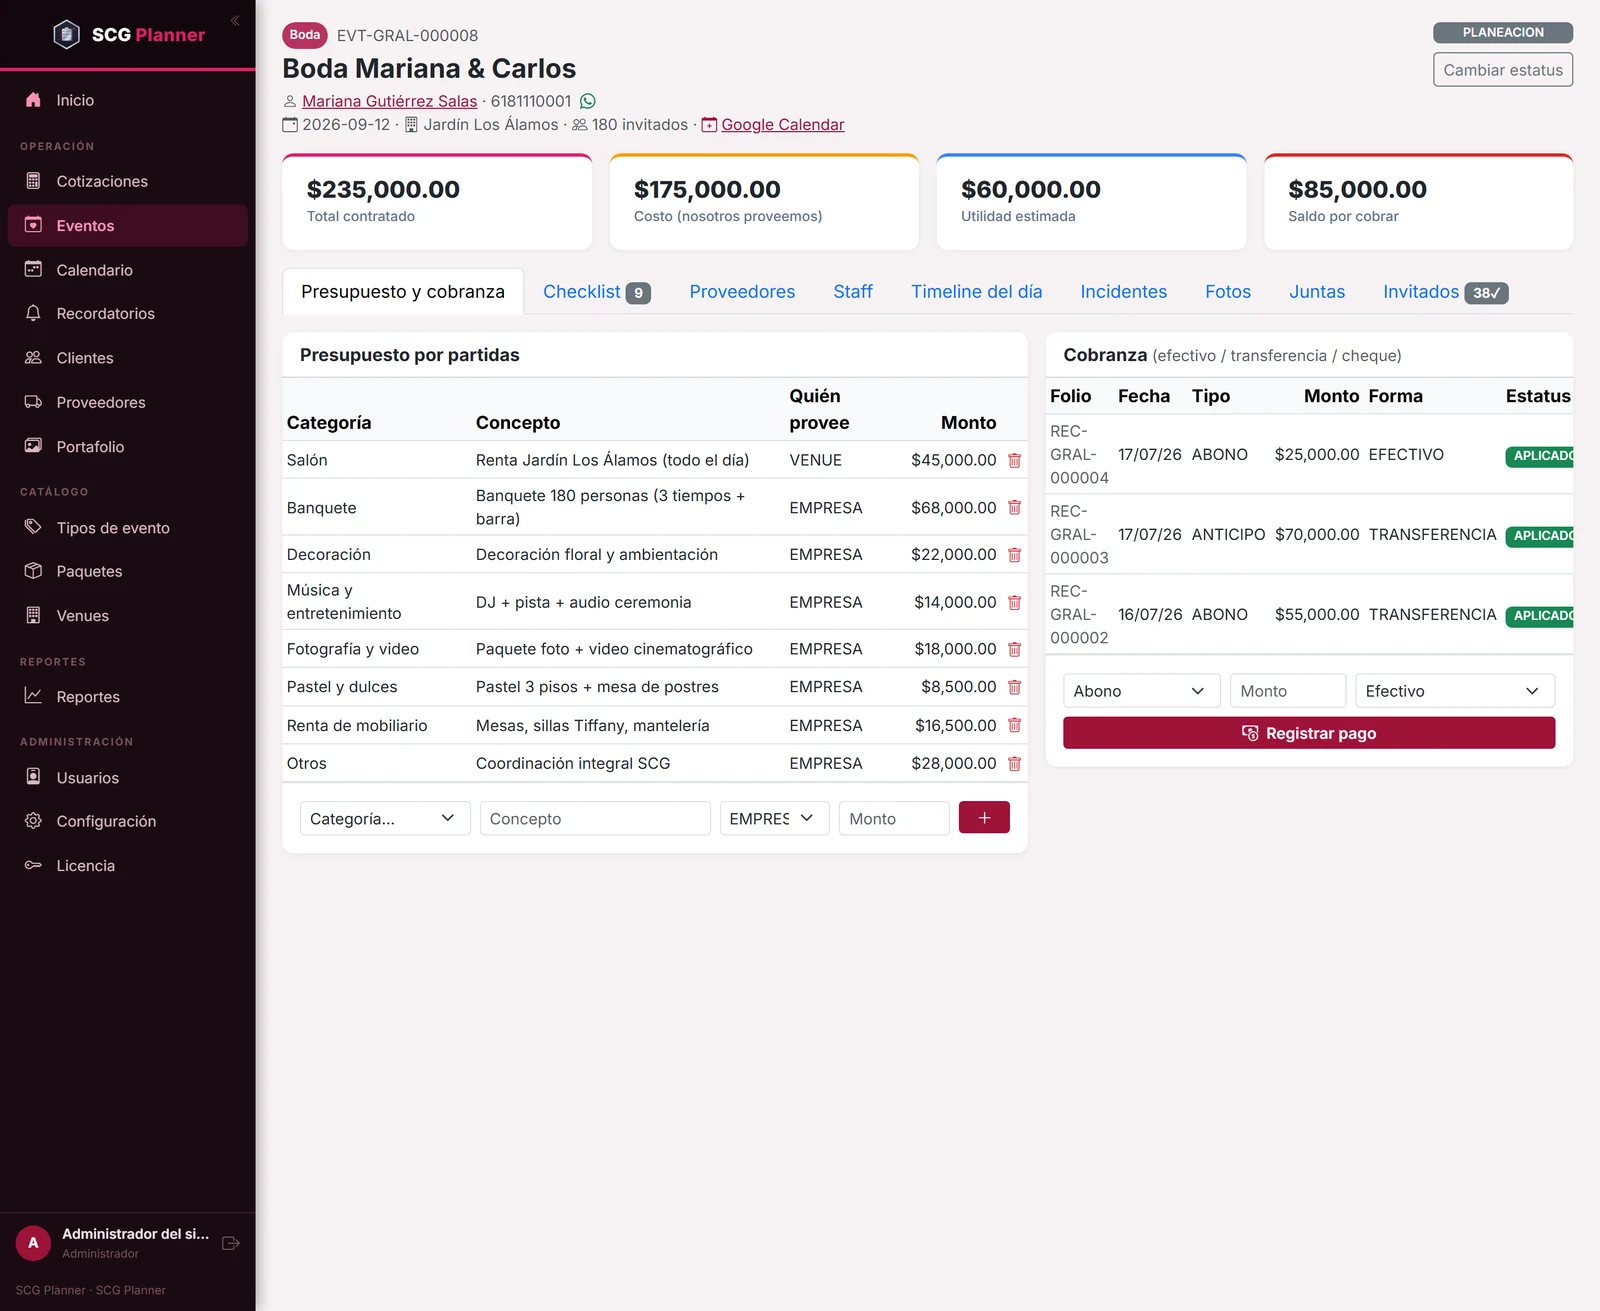Delete the Decoración budget row
The height and width of the screenshot is (1311, 1600).
pos(1014,554)
